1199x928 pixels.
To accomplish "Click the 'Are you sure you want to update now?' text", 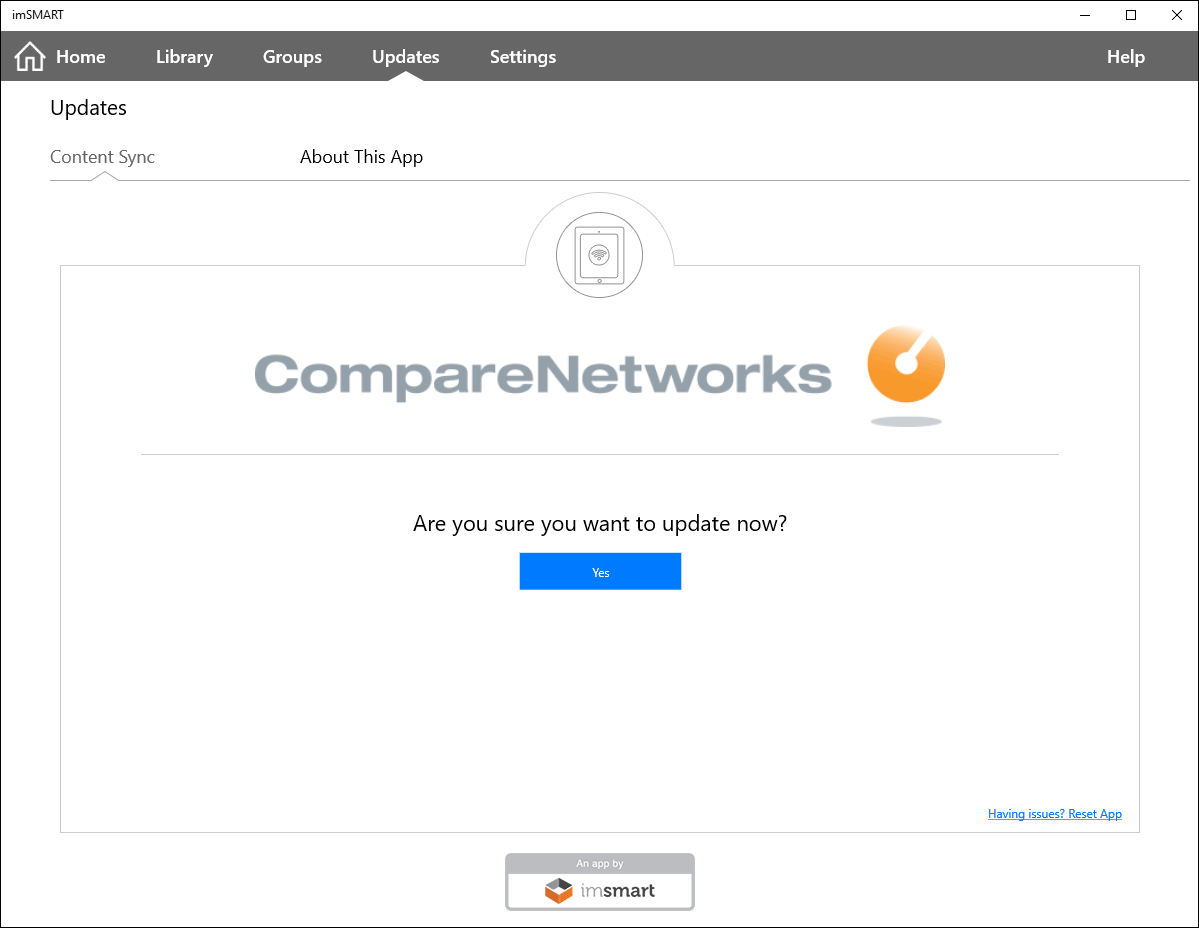I will (600, 524).
